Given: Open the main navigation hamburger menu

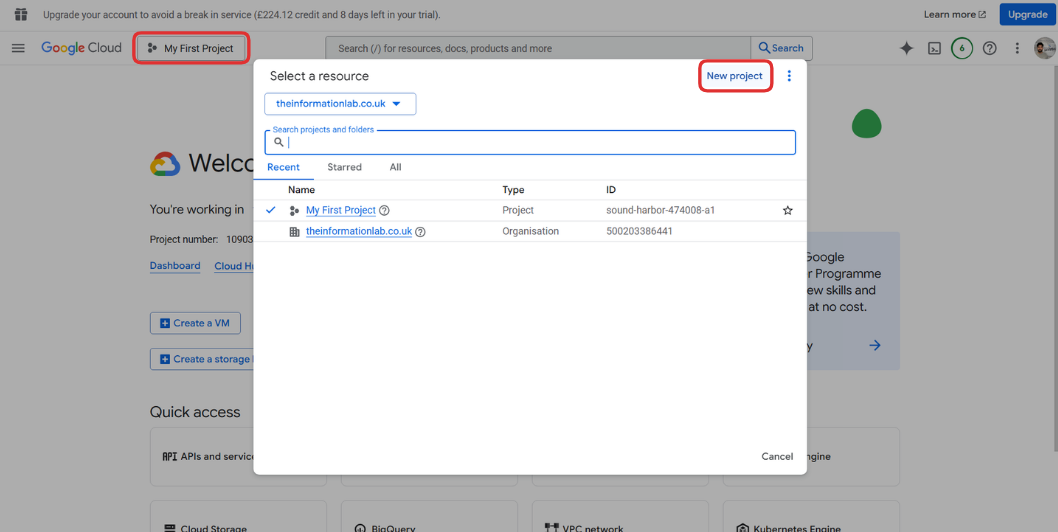Looking at the screenshot, I should [x=18, y=48].
